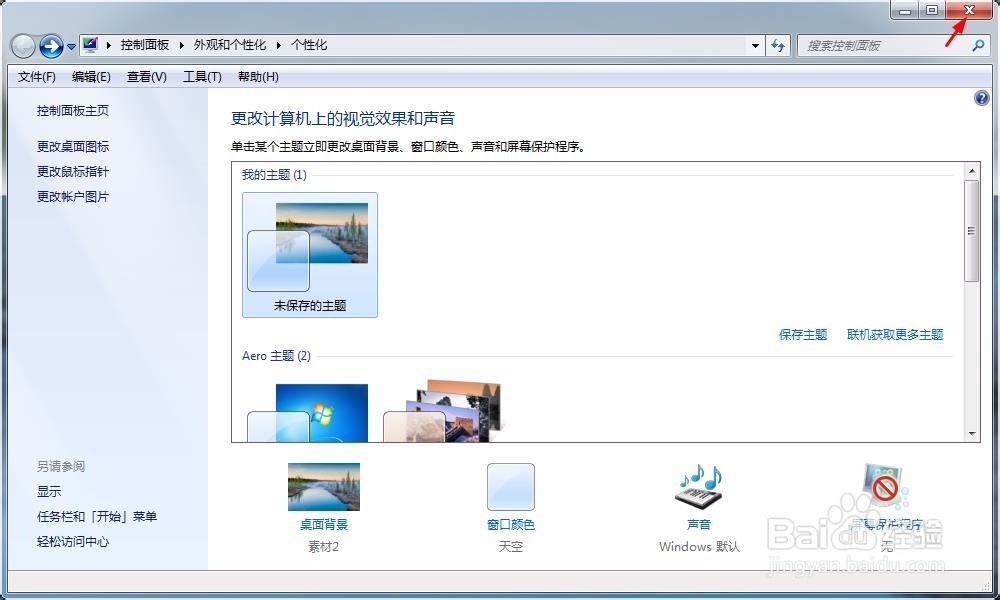Click the 保存主题 link

(802, 334)
